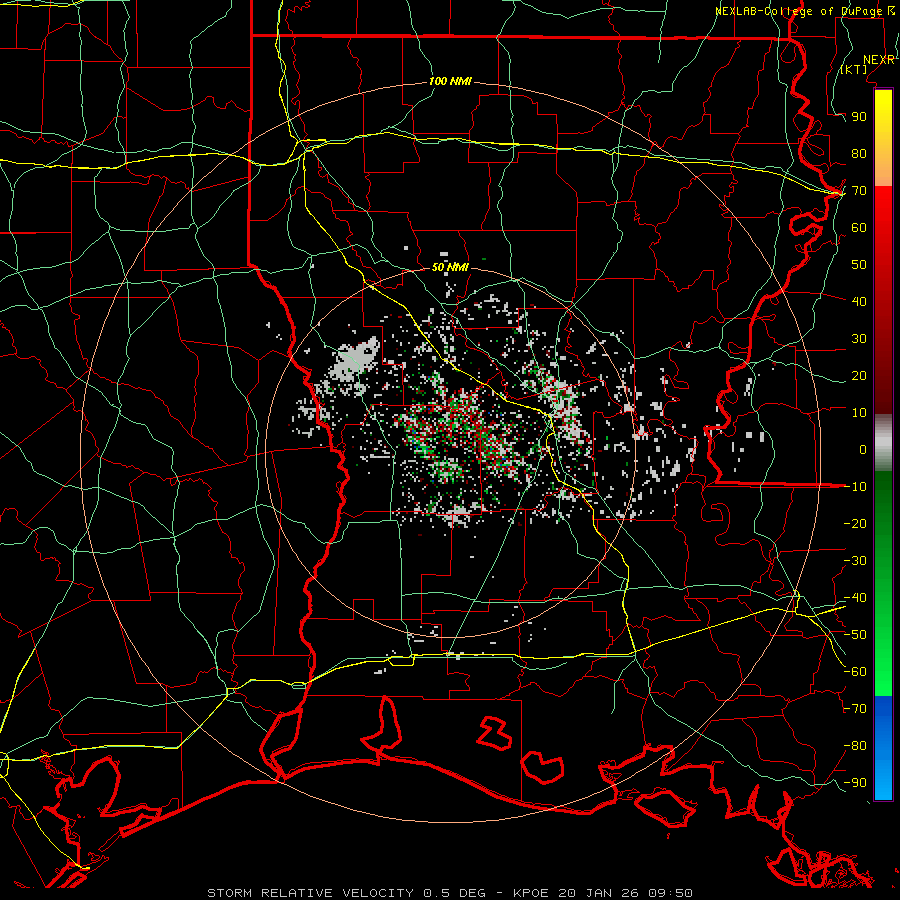Click the -80 value on velocity scale
Viewport: 900px width, 900px height.
[855, 746]
